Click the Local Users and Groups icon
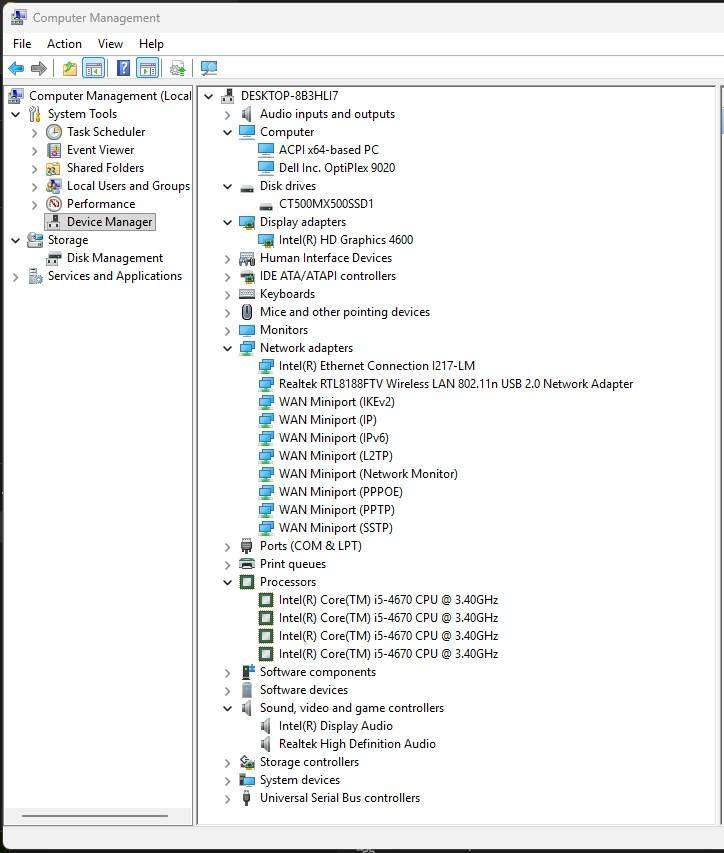This screenshot has width=724, height=853. pyautogui.click(x=53, y=186)
